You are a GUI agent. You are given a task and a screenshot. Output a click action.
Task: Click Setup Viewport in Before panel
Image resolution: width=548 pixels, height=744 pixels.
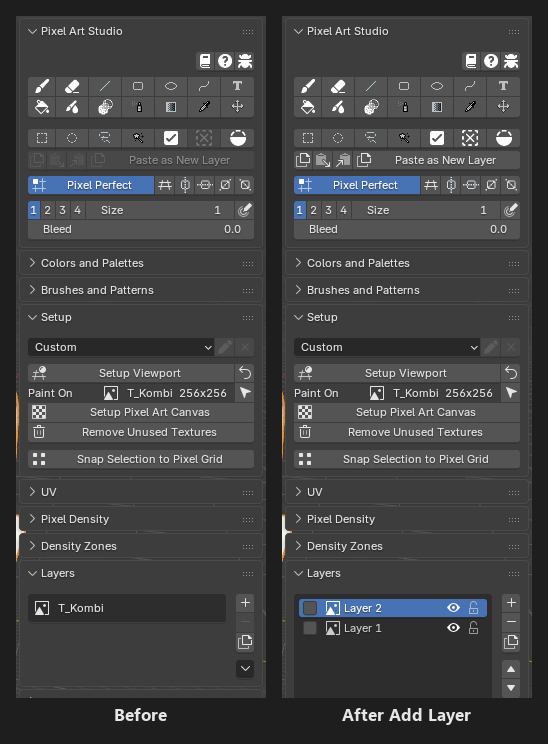[x=131, y=373]
